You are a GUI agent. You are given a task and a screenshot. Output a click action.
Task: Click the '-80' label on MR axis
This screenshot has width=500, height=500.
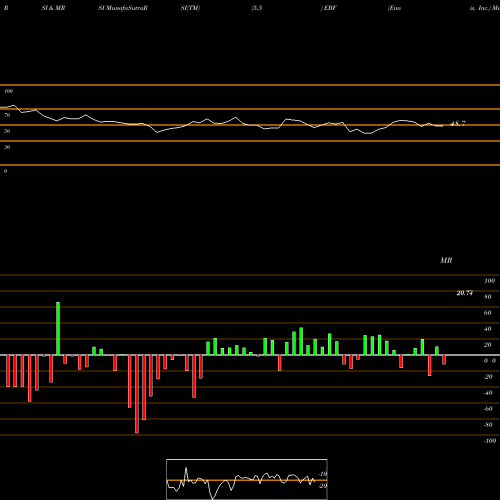[x=488, y=425]
